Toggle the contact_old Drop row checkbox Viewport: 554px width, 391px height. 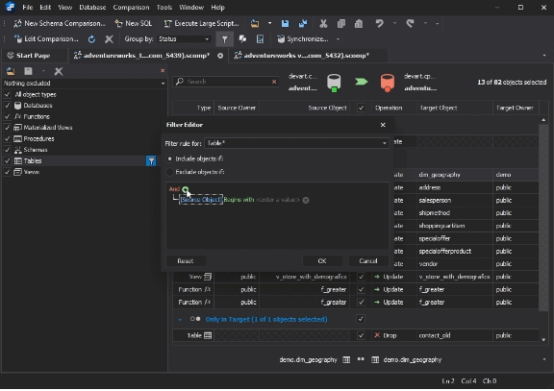point(361,335)
